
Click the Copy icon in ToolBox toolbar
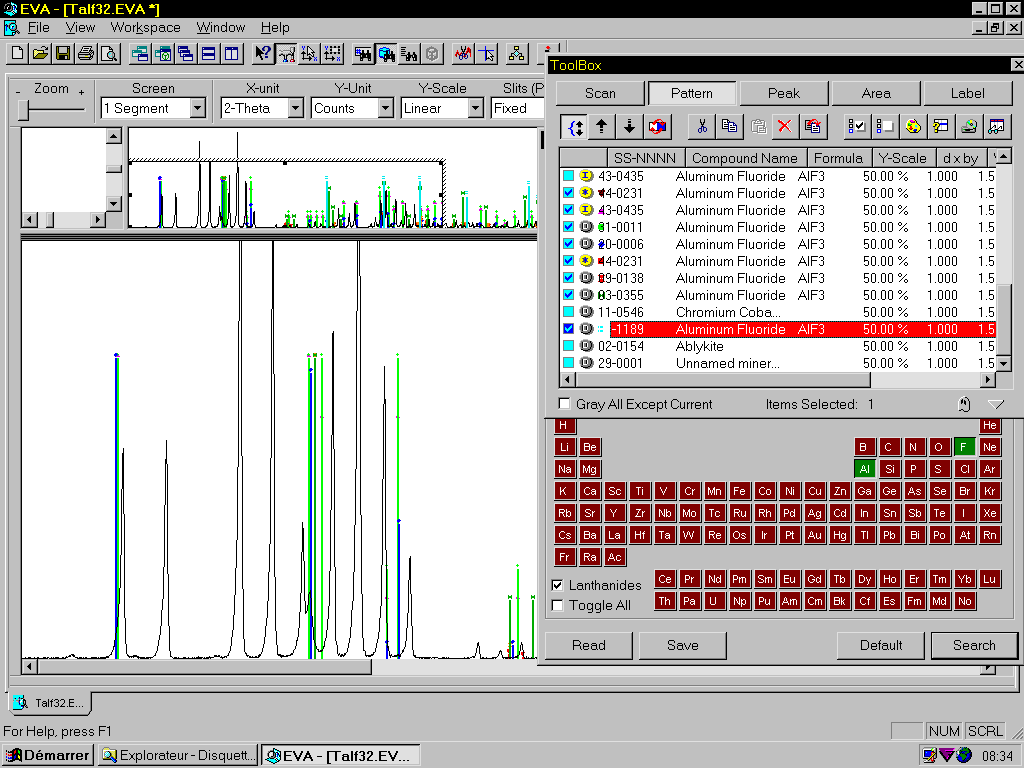pos(730,126)
